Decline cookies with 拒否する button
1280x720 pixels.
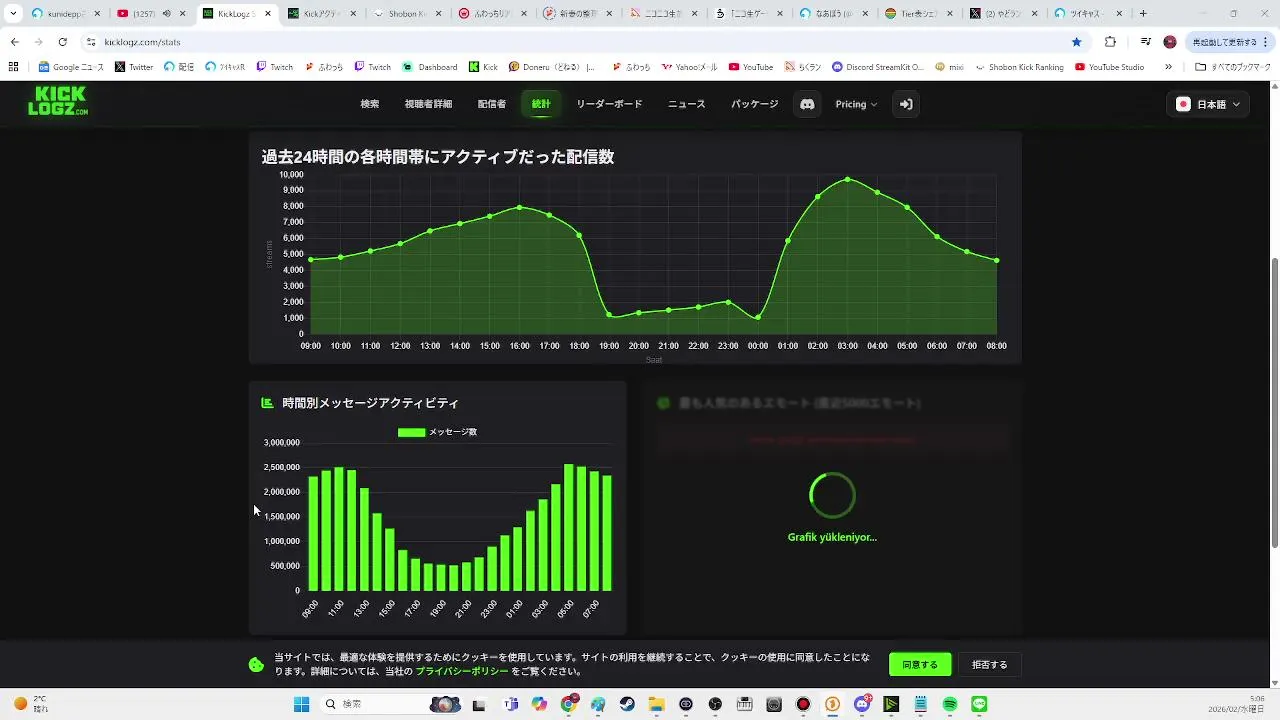pos(990,664)
